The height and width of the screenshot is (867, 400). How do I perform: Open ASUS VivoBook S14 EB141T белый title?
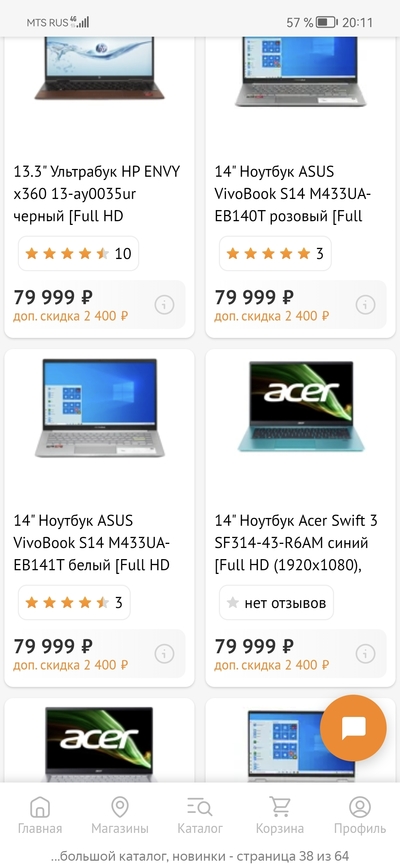point(92,542)
